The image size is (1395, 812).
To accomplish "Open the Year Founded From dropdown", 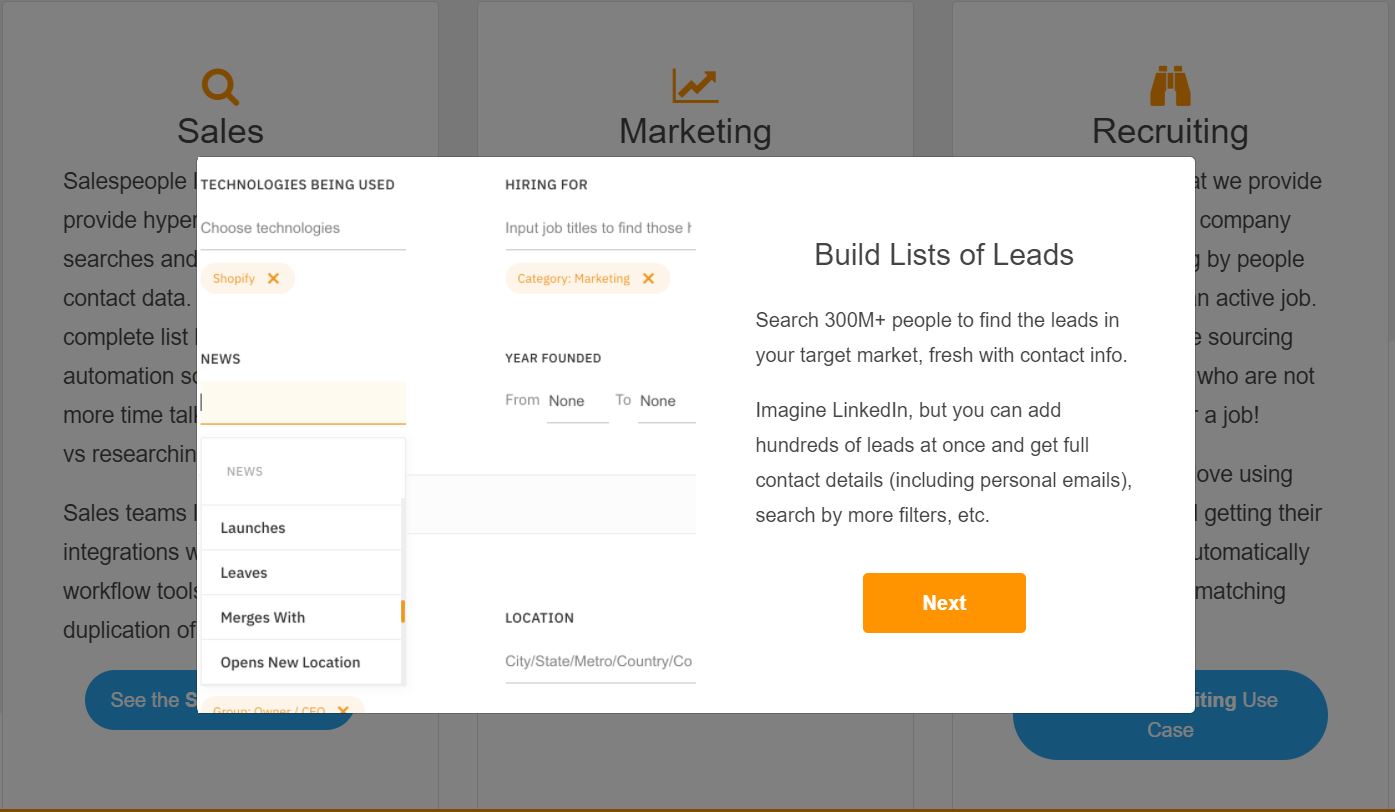I will point(577,401).
